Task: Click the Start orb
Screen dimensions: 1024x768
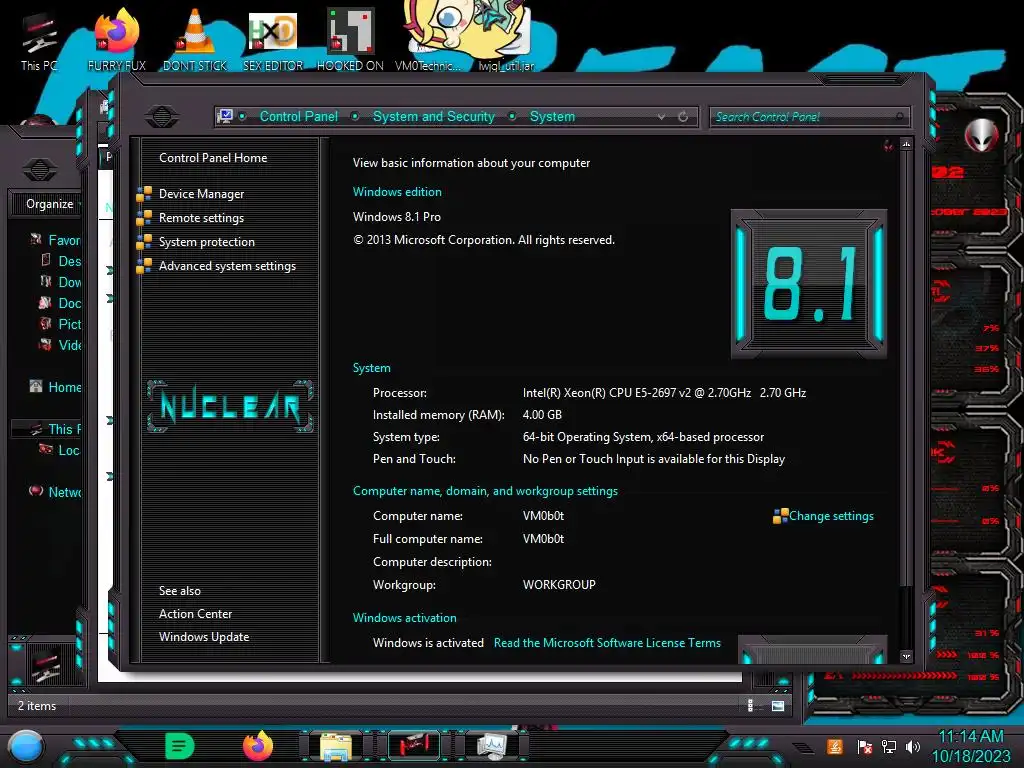Action: coord(25,747)
